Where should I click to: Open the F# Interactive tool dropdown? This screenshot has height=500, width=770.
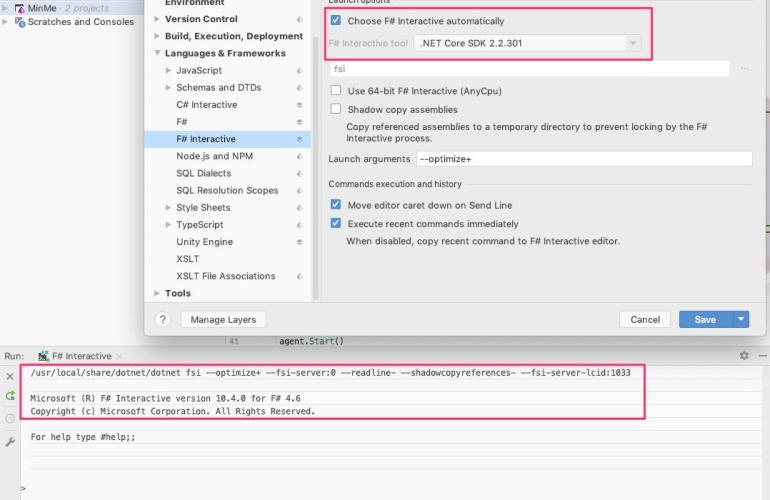(632, 43)
